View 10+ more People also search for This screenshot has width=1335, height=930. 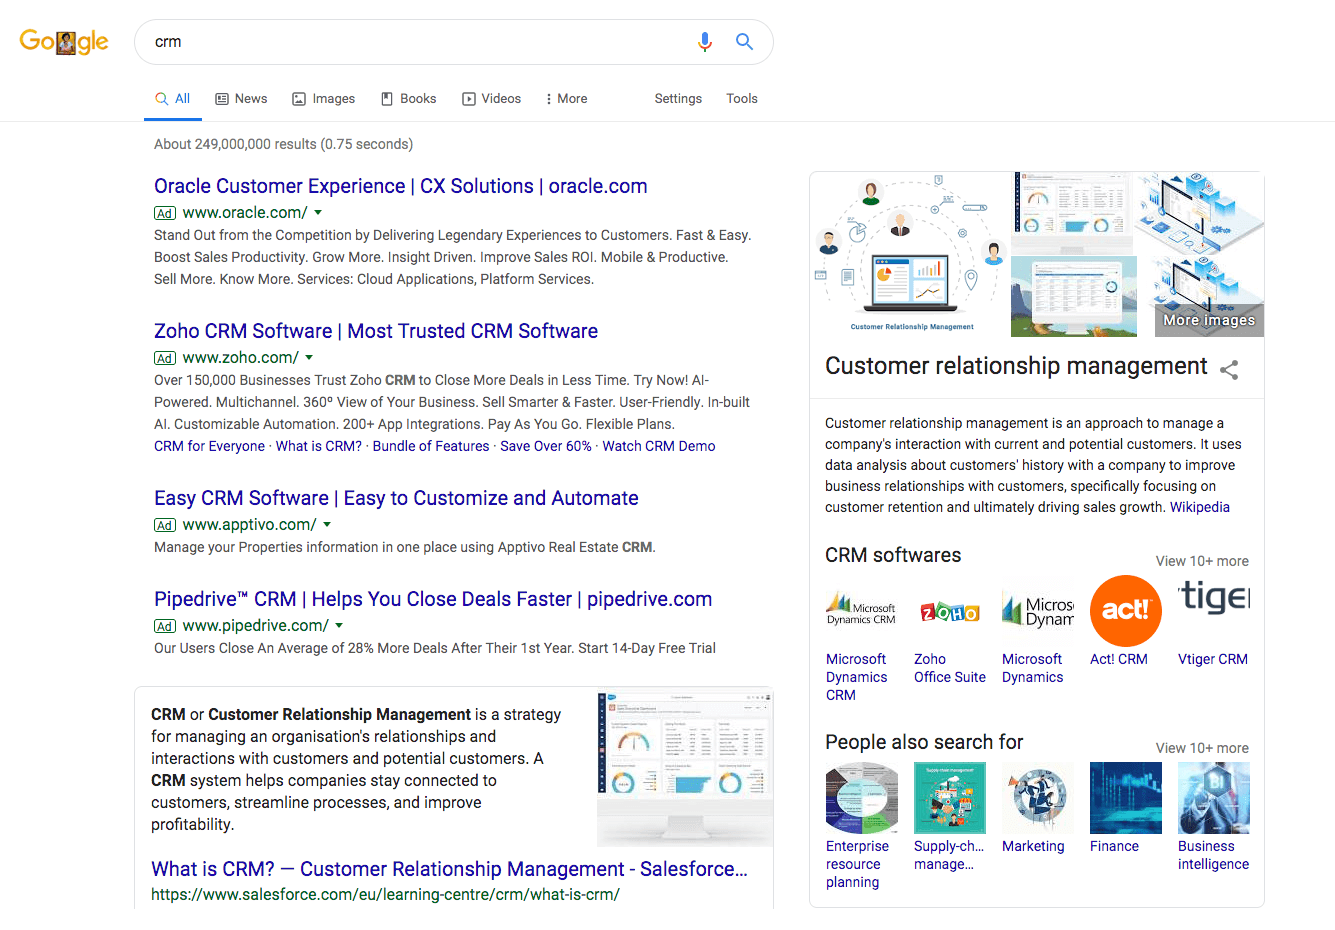click(1202, 748)
